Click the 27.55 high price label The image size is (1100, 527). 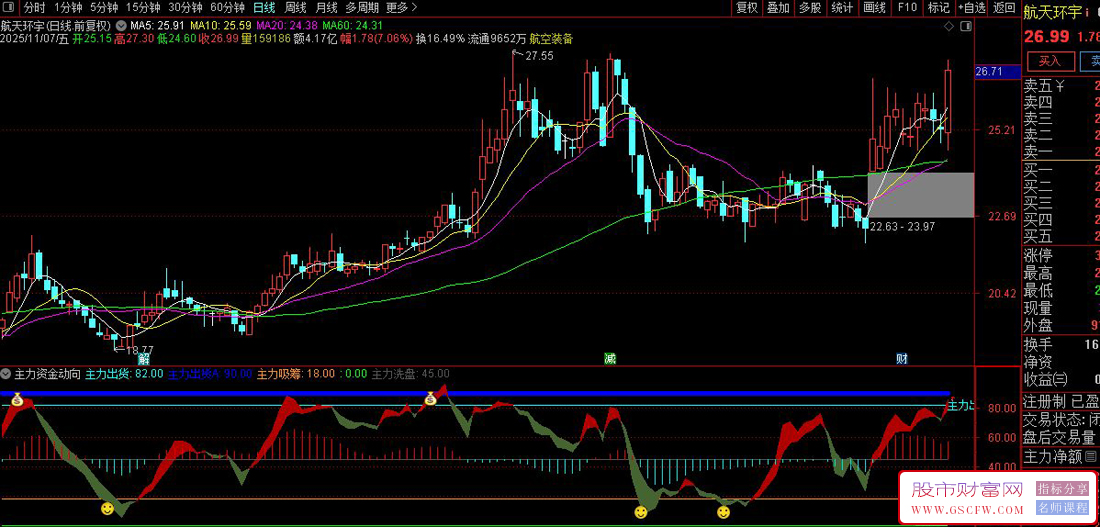click(x=539, y=56)
